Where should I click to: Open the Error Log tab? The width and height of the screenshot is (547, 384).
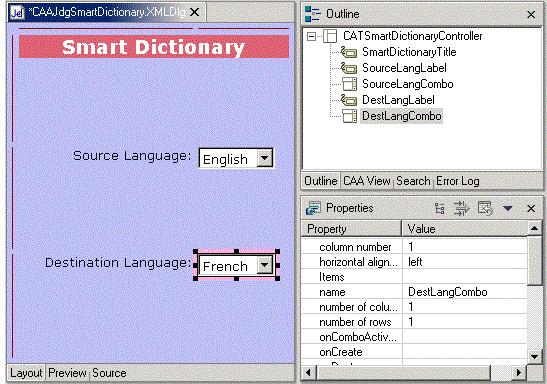[x=458, y=181]
